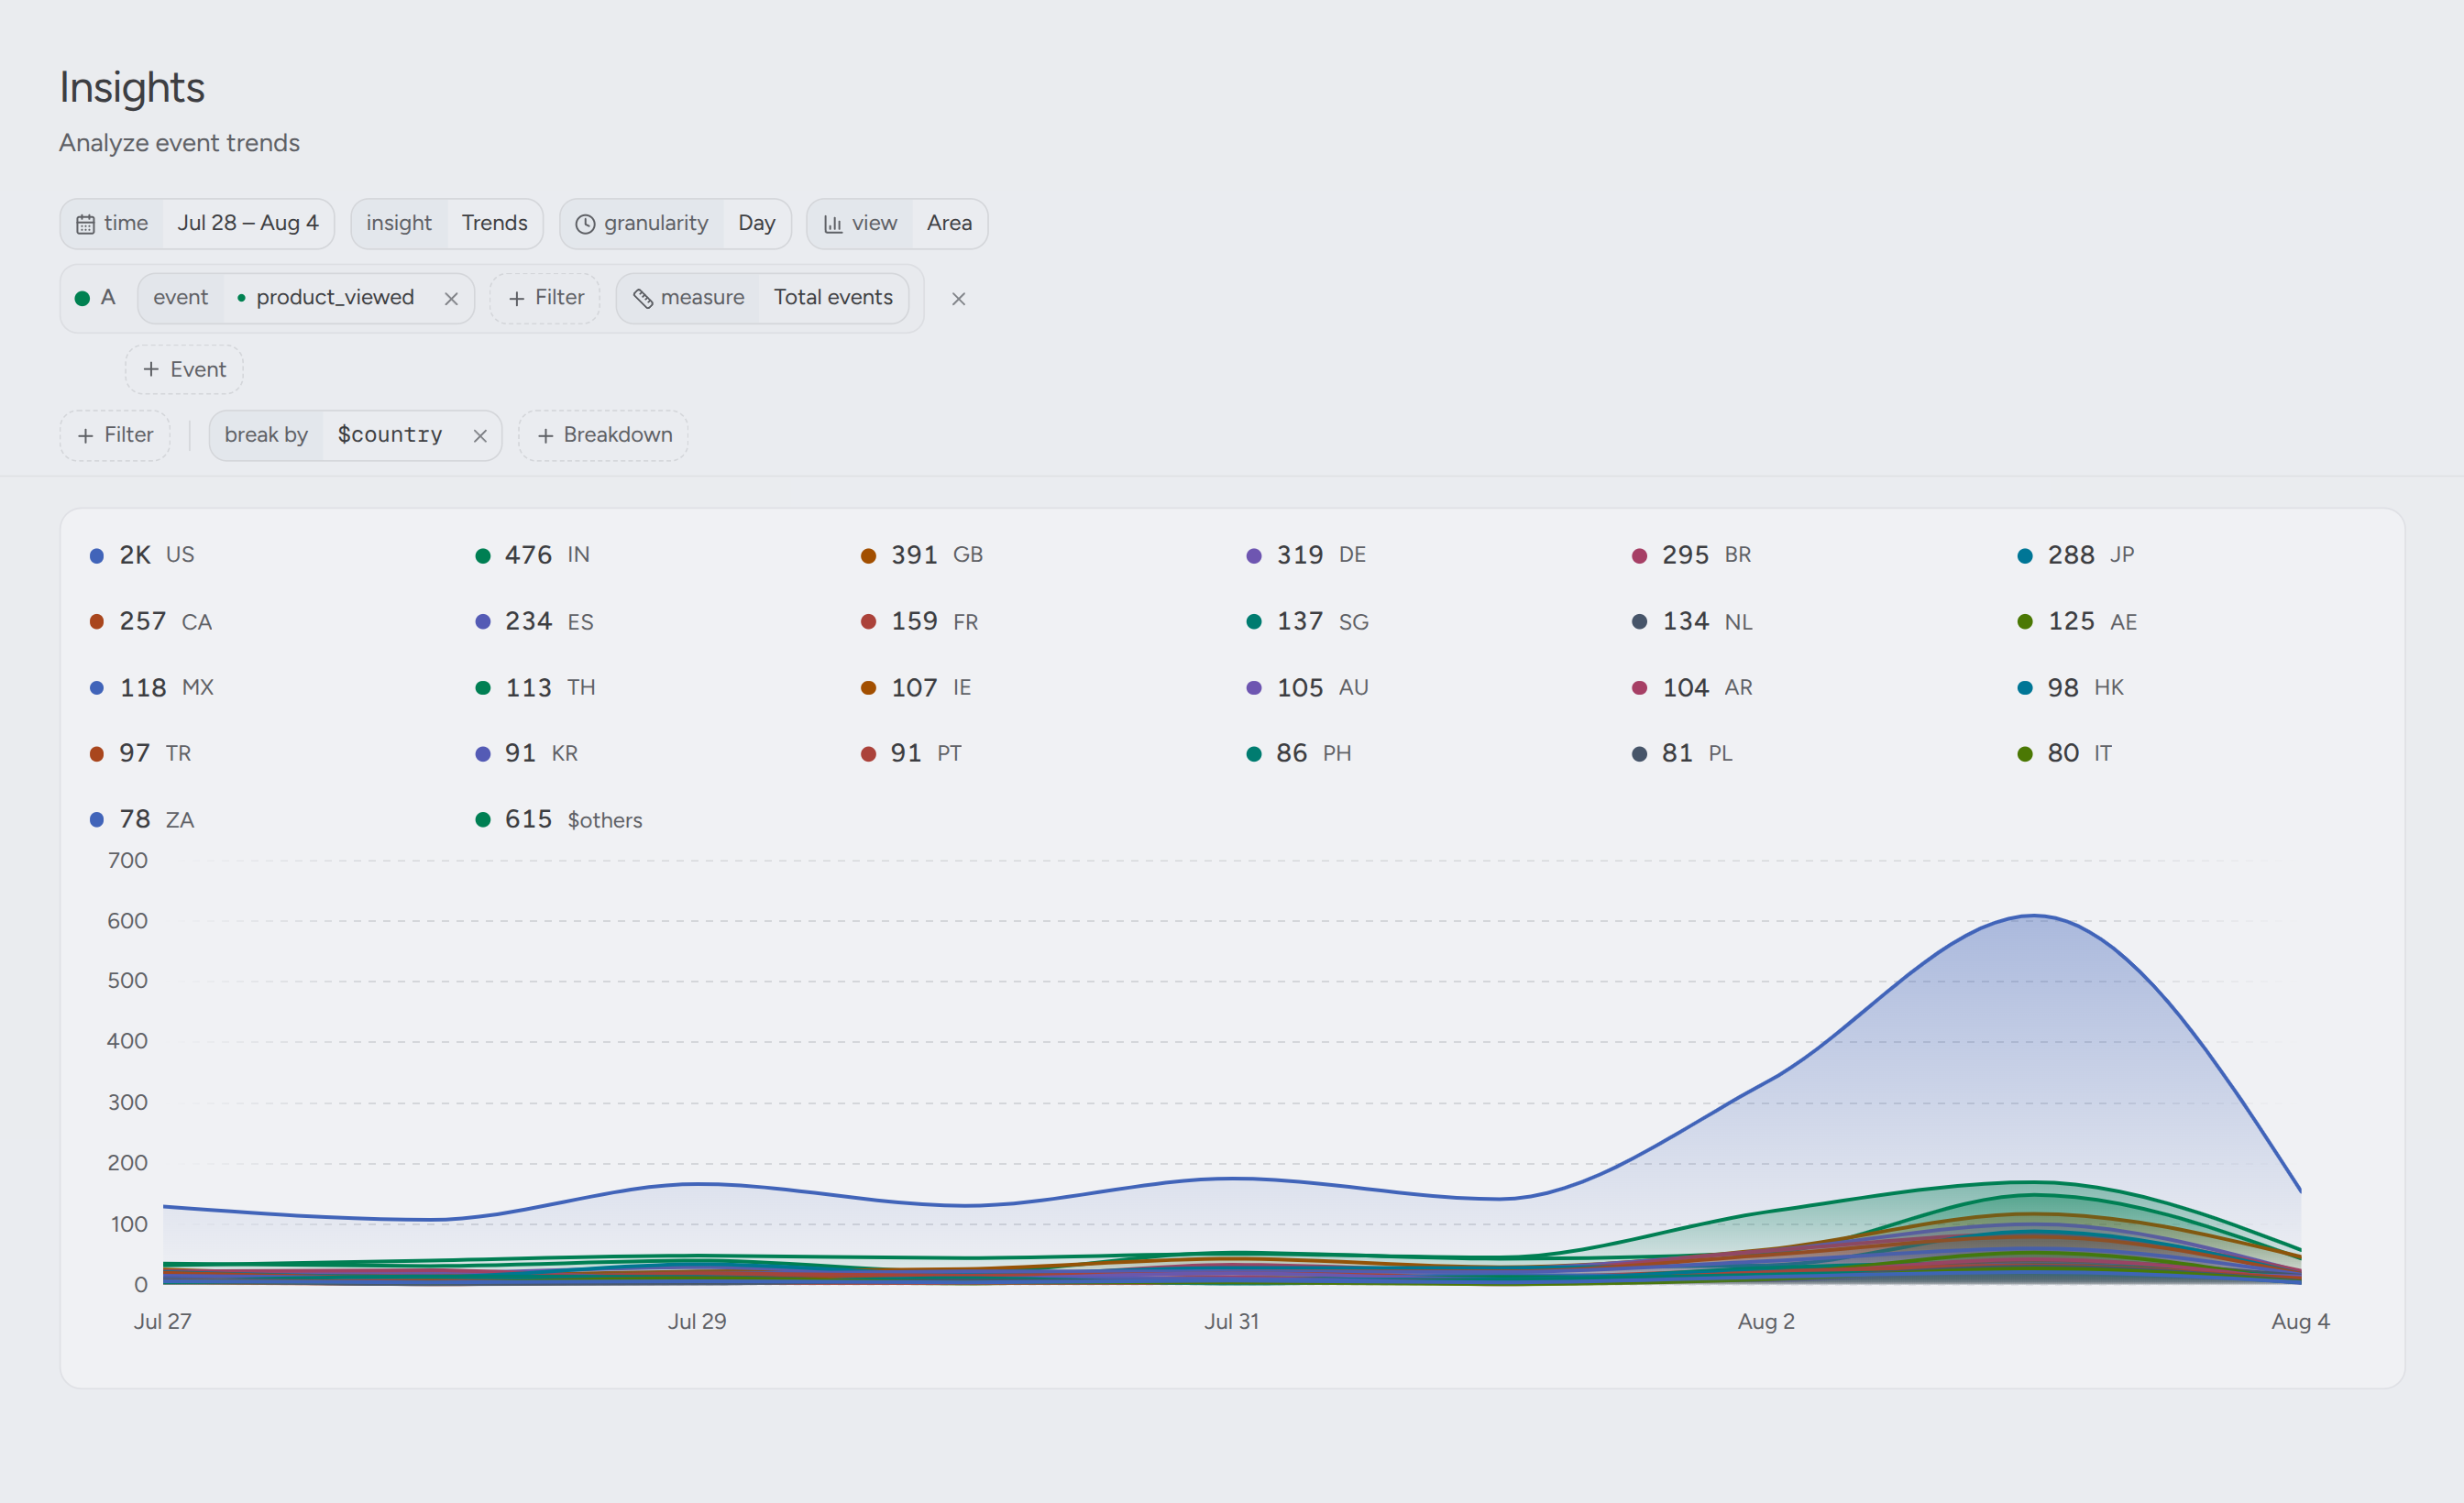Image resolution: width=2464 pixels, height=1503 pixels.
Task: Toggle the JP legend series
Action: (x=2076, y=555)
